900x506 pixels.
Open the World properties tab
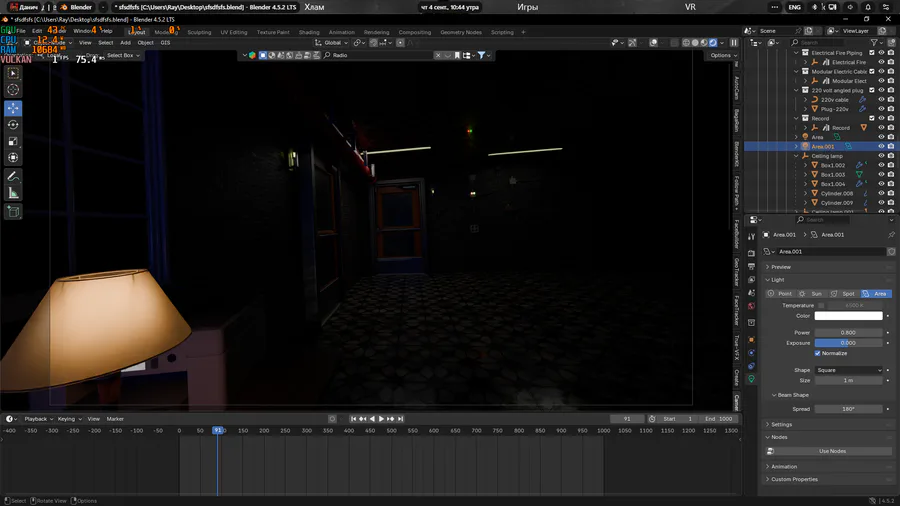pos(751,306)
